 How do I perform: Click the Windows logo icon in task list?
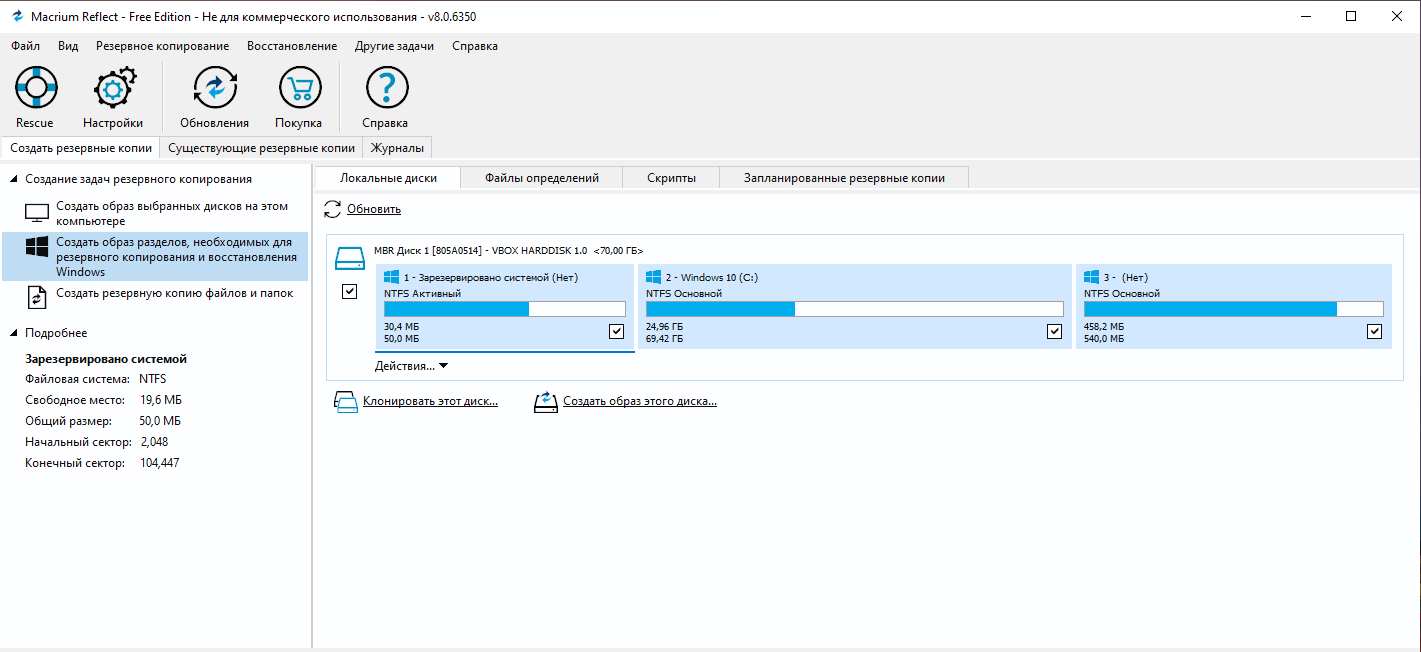[x=37, y=247]
